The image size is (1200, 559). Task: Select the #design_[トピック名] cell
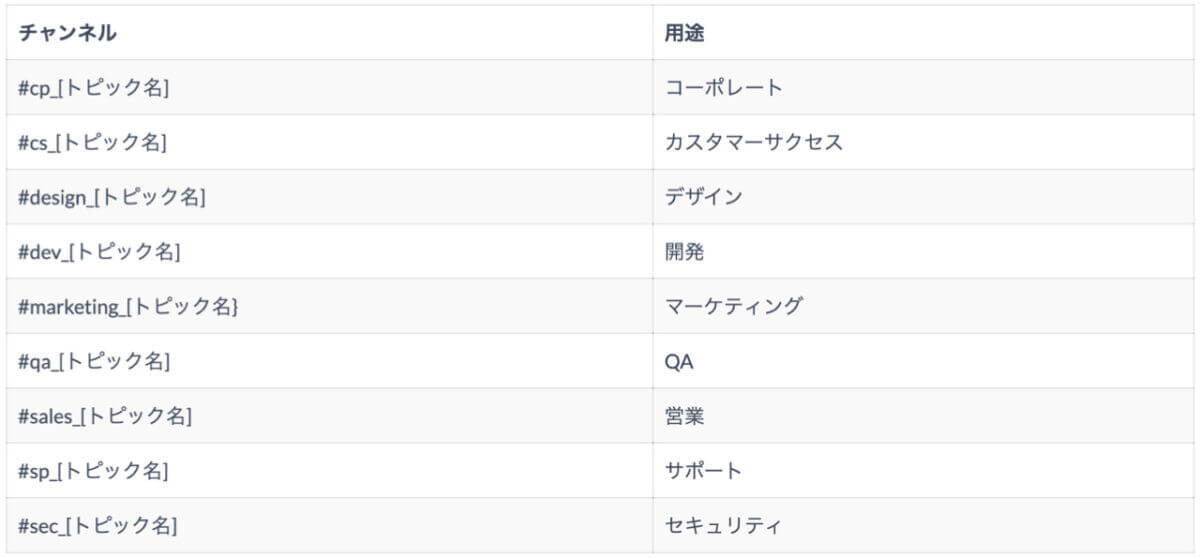point(330,197)
